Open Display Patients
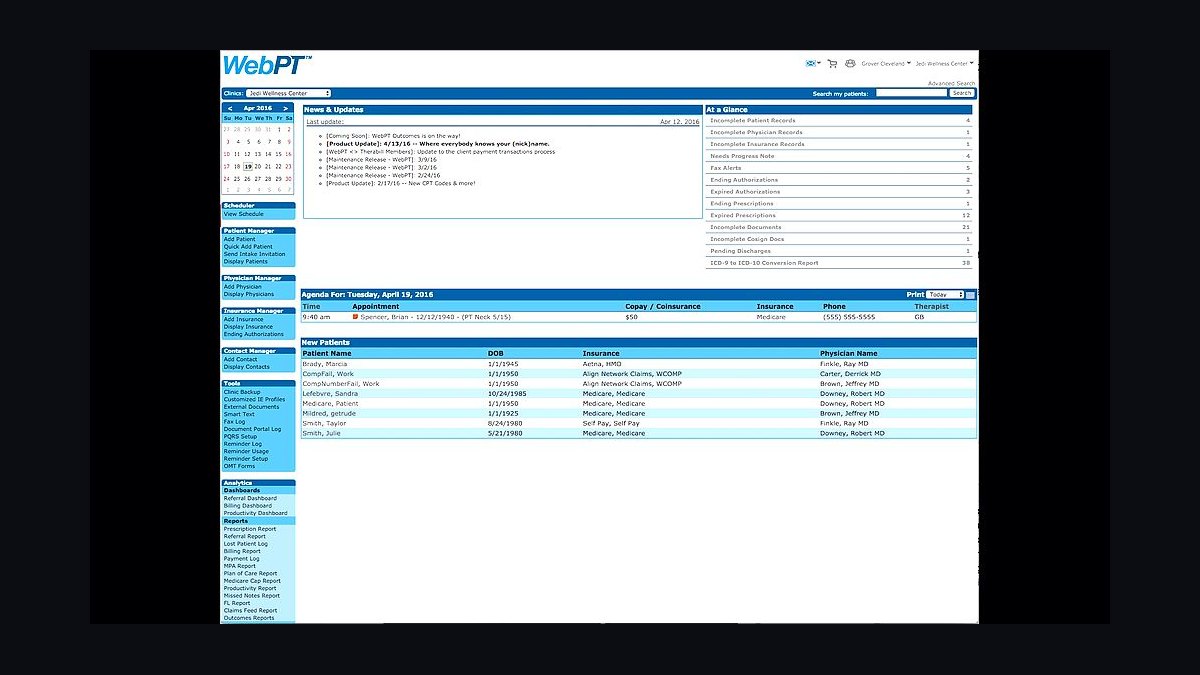Image resolution: width=1200 pixels, height=675 pixels. pyautogui.click(x=245, y=262)
